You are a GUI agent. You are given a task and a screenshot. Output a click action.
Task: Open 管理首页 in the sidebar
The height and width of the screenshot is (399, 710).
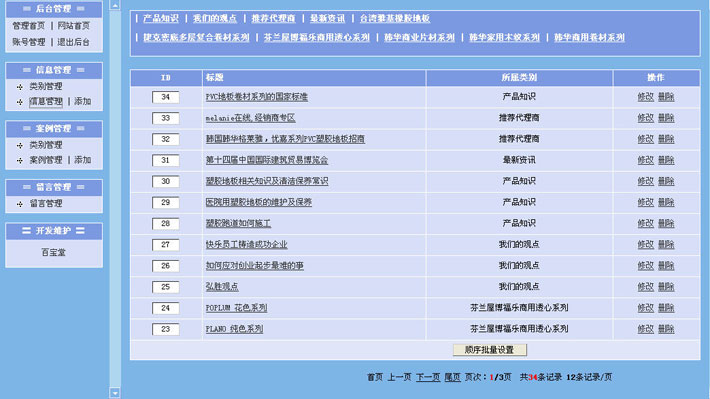coord(29,26)
